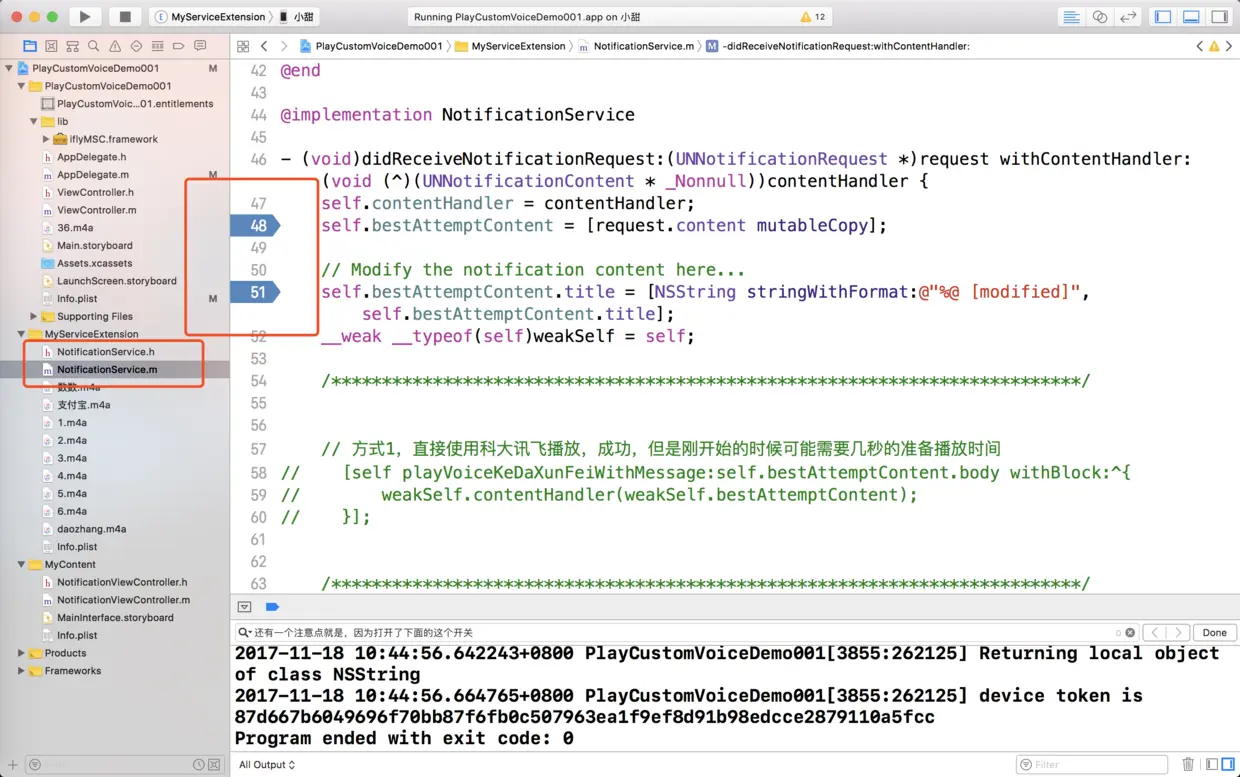Viewport: 1240px width, 777px height.
Task: Toggle the Debug area visibility
Action: tap(1191, 17)
